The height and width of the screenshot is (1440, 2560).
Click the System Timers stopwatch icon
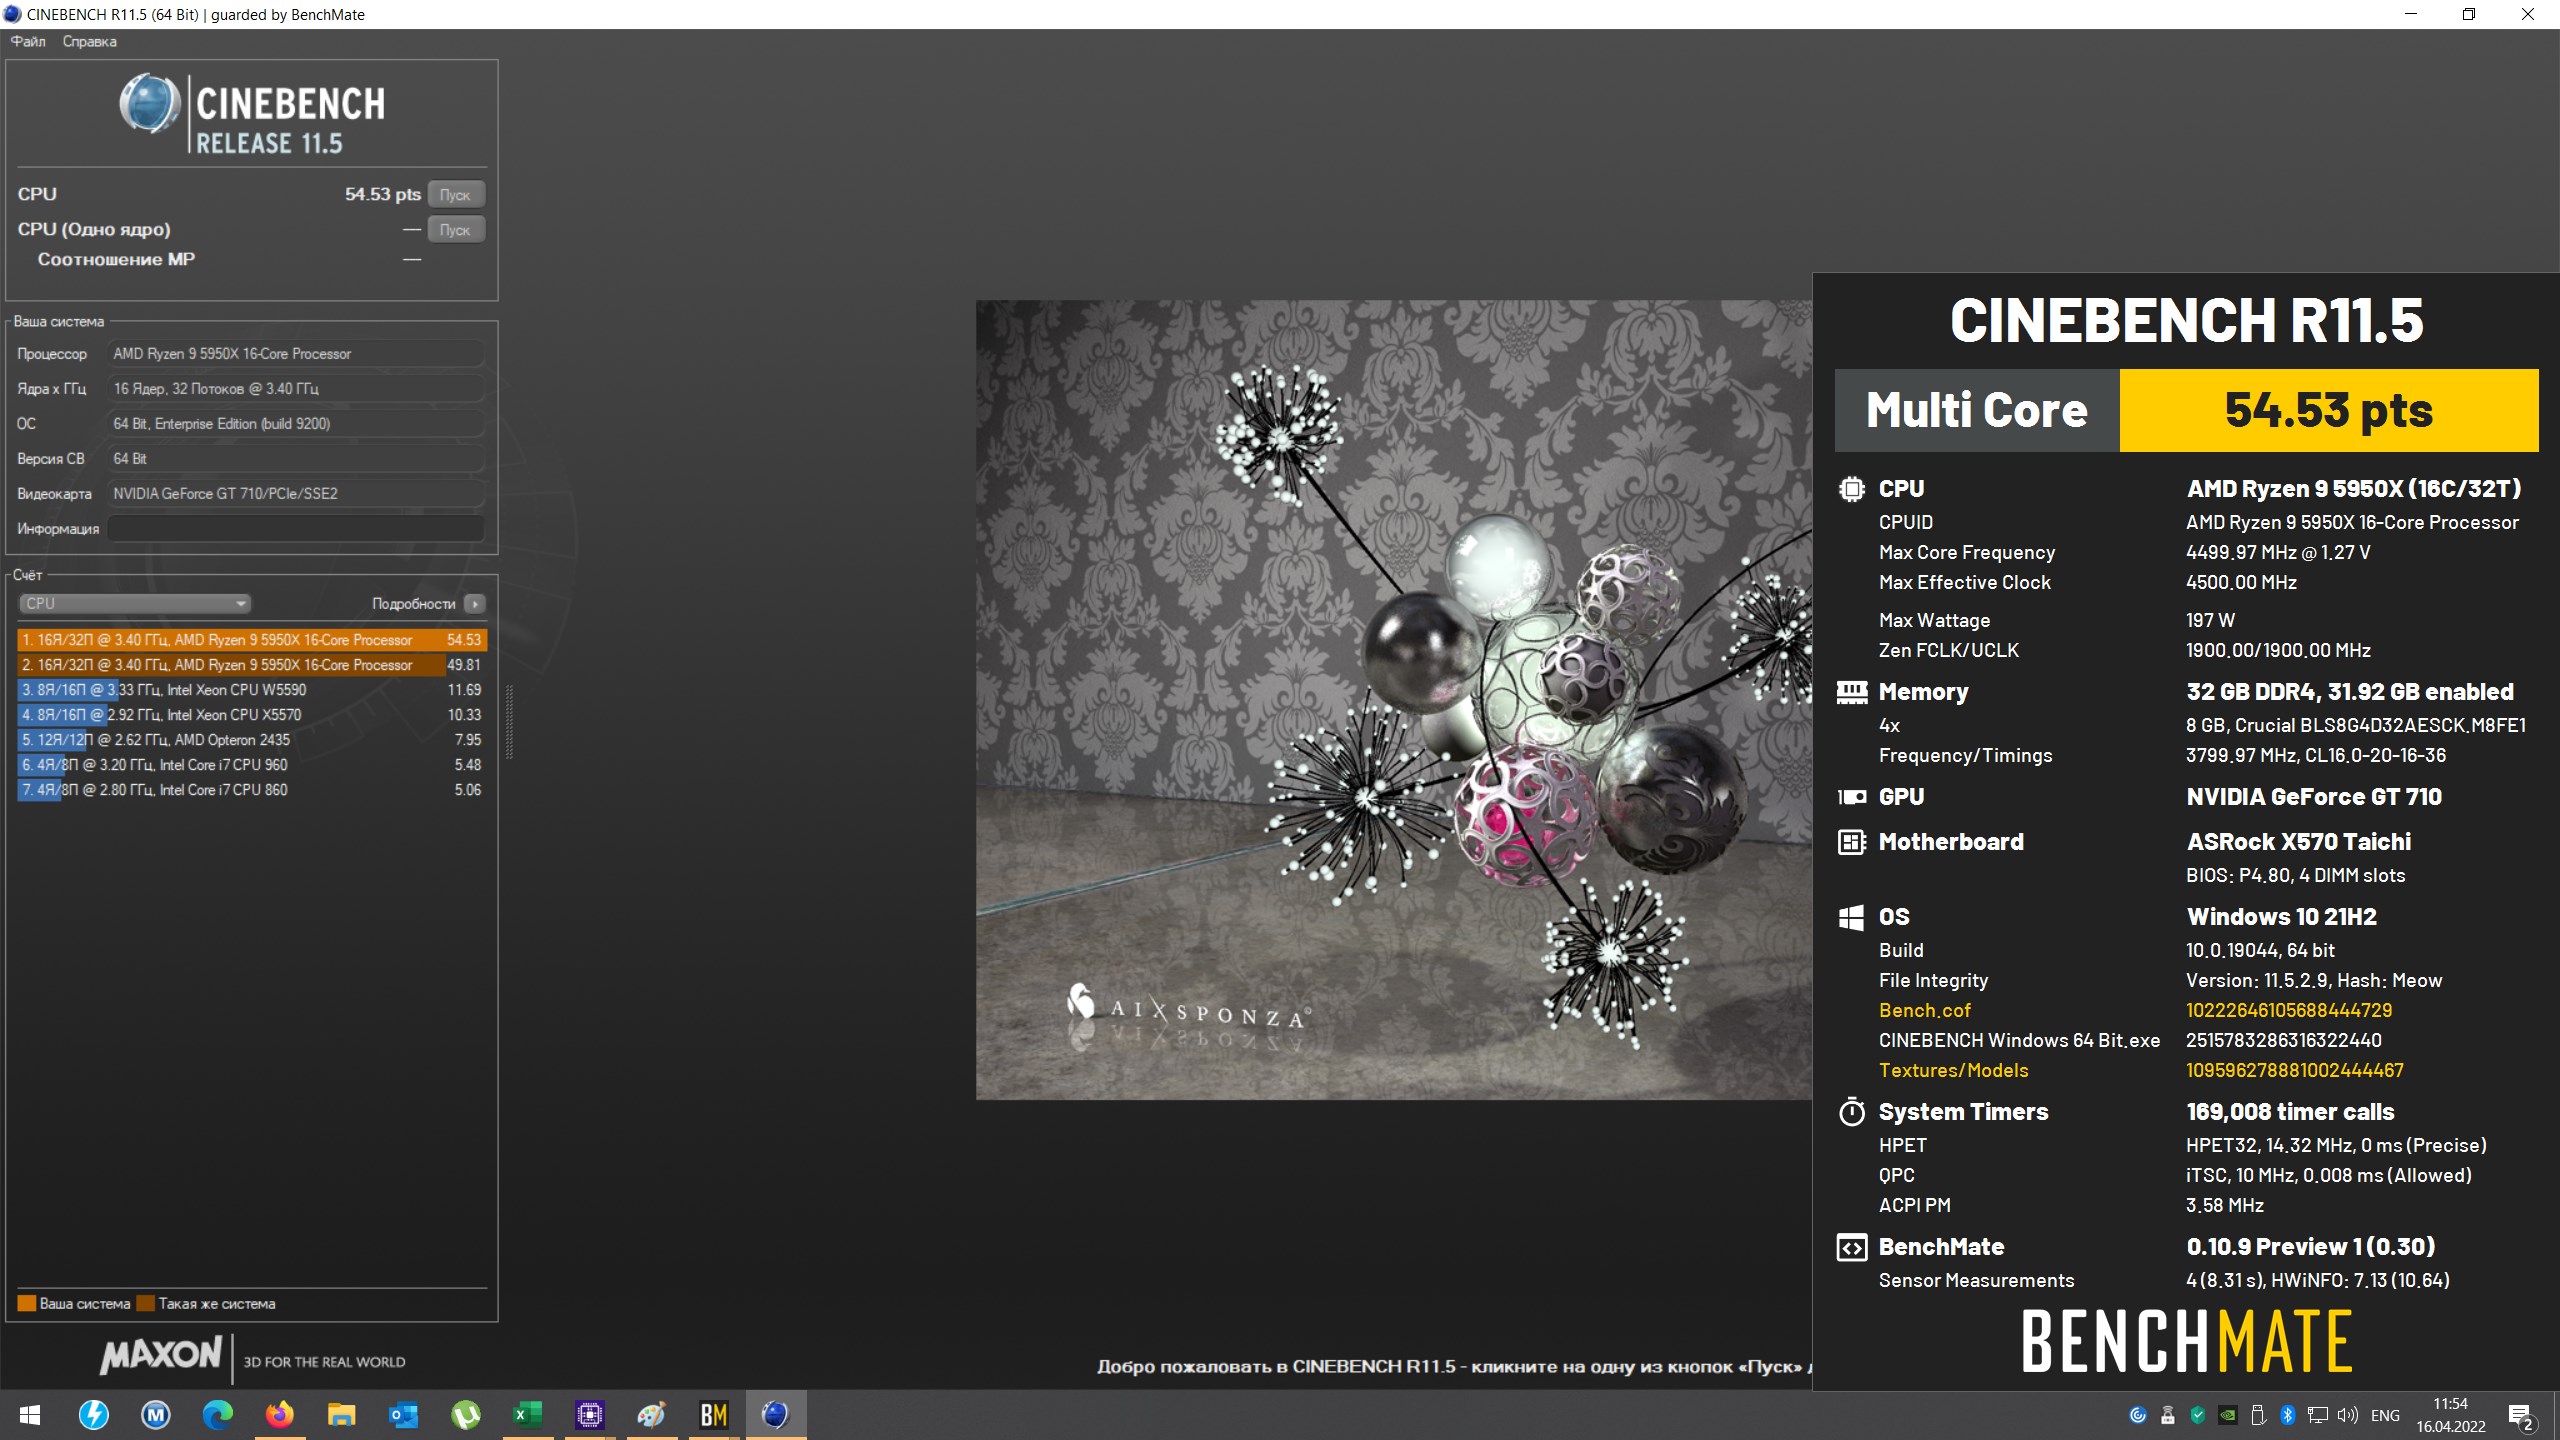[1852, 1111]
